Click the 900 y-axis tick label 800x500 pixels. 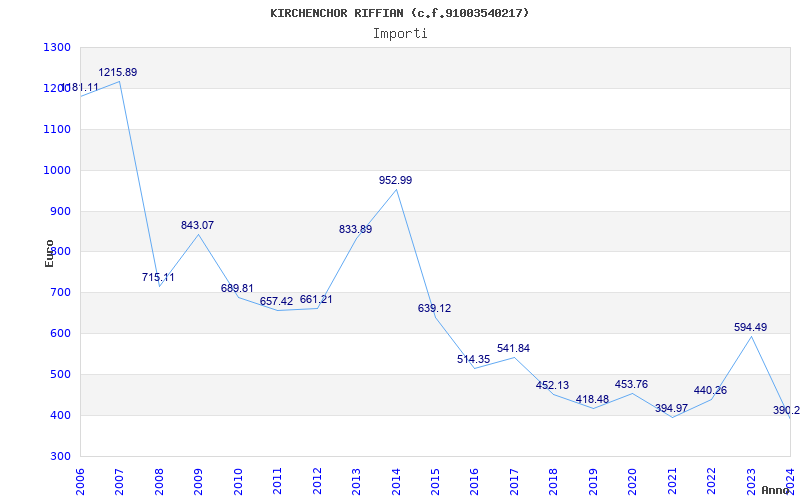click(x=60, y=211)
